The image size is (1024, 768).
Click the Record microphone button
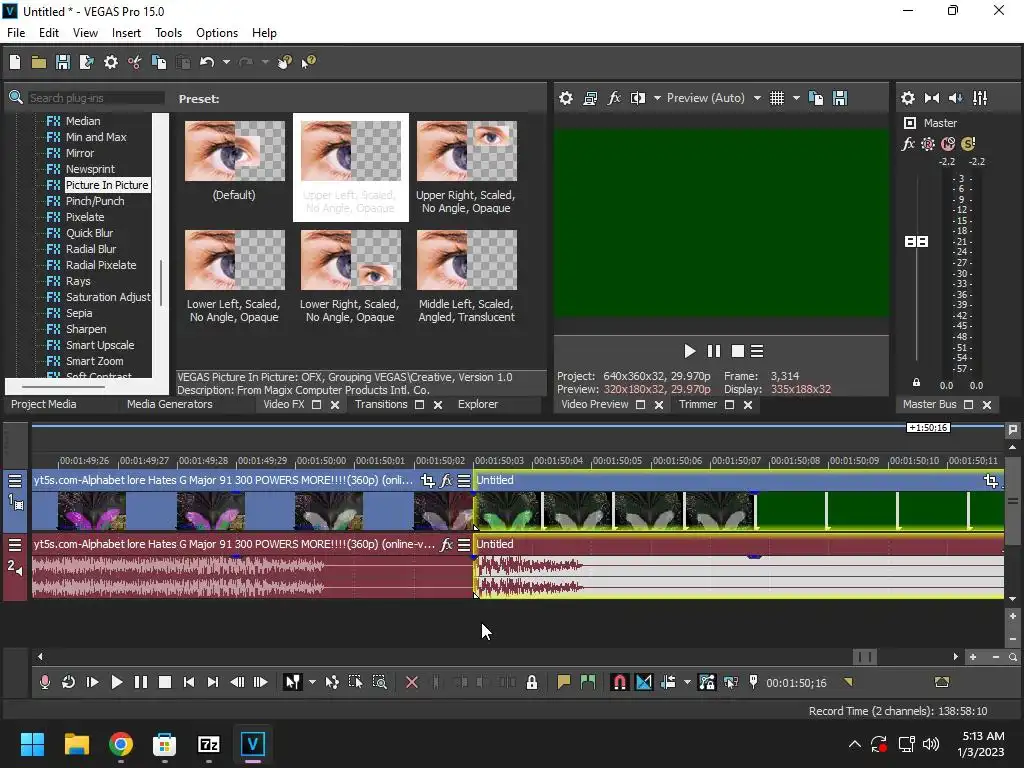pyautogui.click(x=44, y=682)
